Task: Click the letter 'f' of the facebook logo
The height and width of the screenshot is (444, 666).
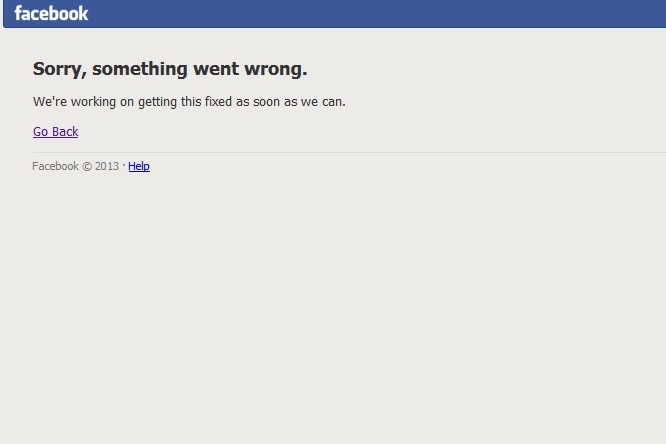Action: (18, 13)
